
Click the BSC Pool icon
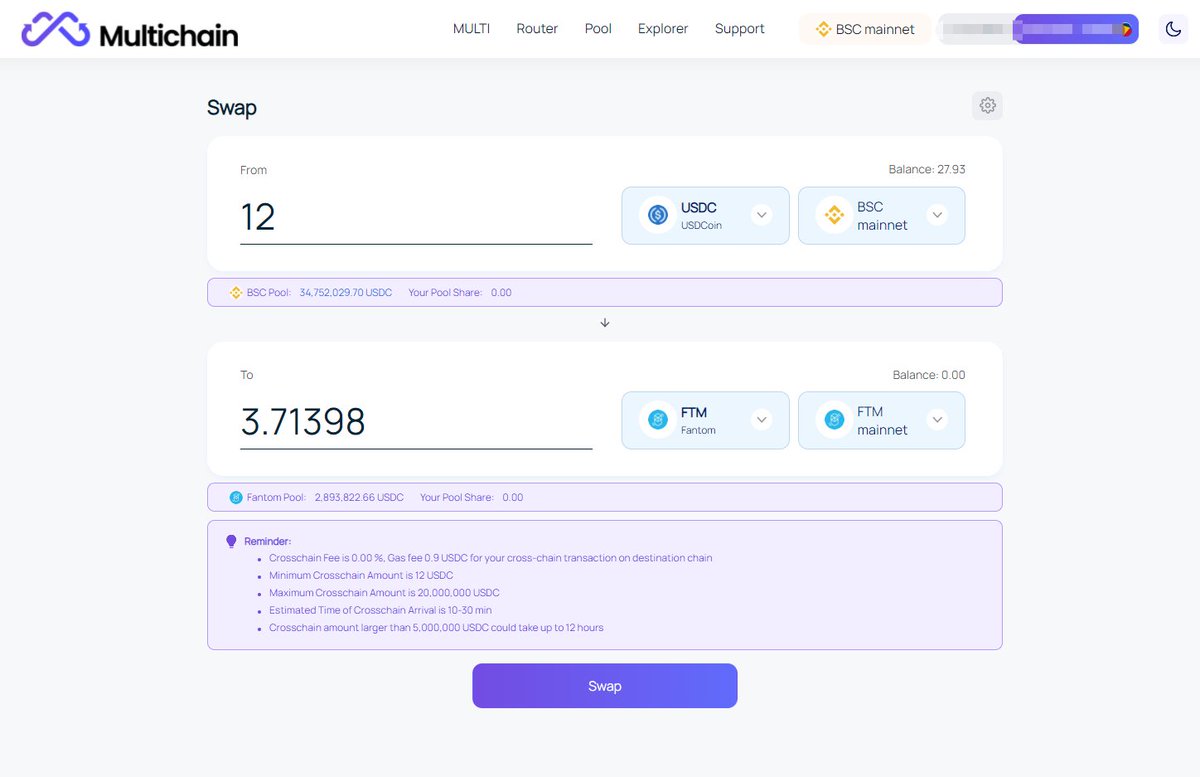click(236, 293)
